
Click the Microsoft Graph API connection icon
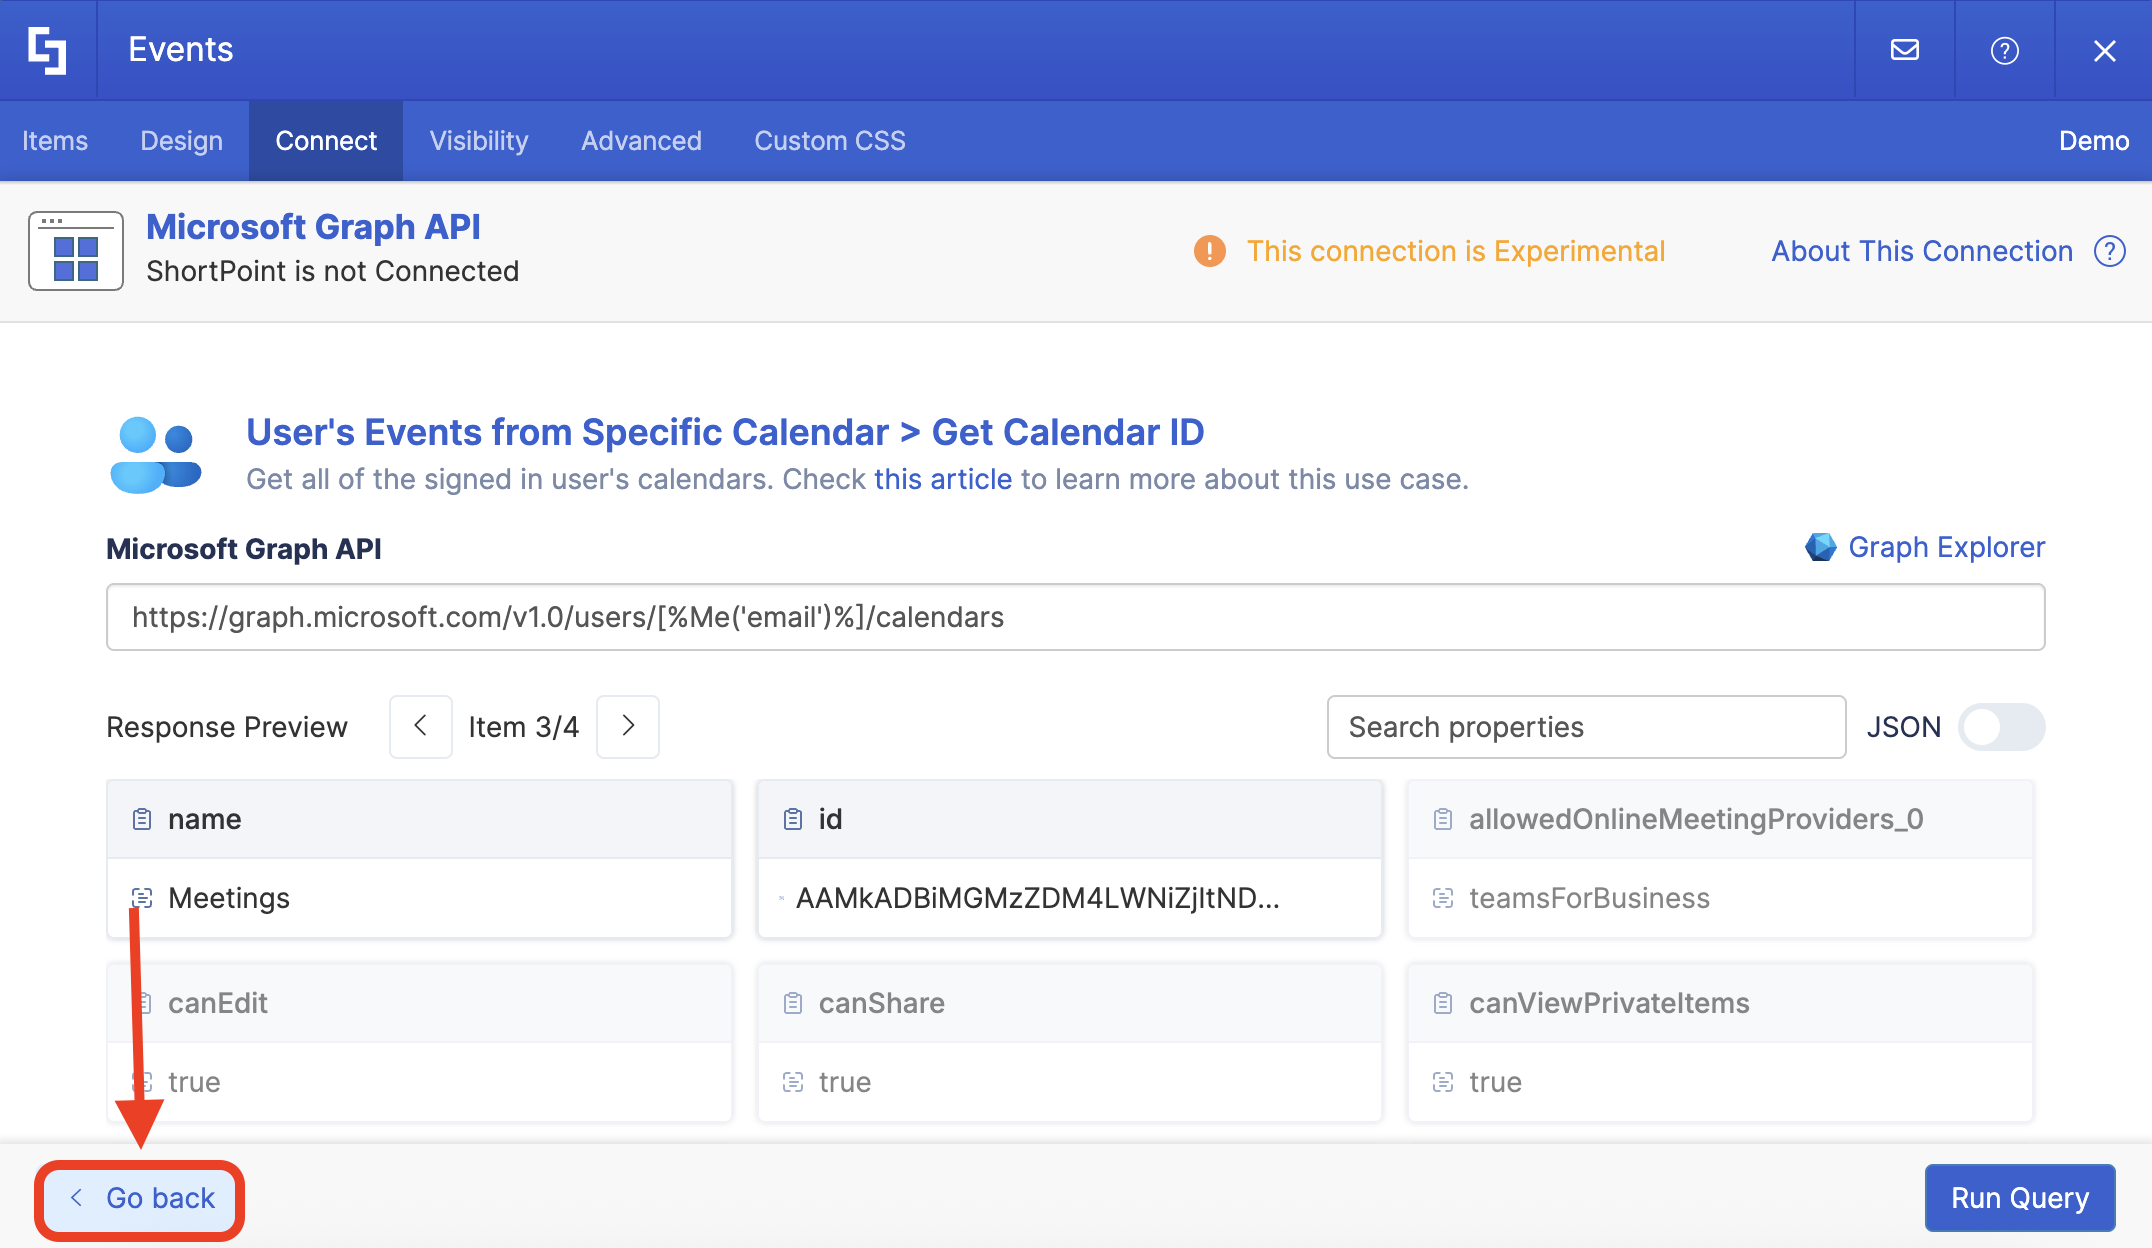76,251
